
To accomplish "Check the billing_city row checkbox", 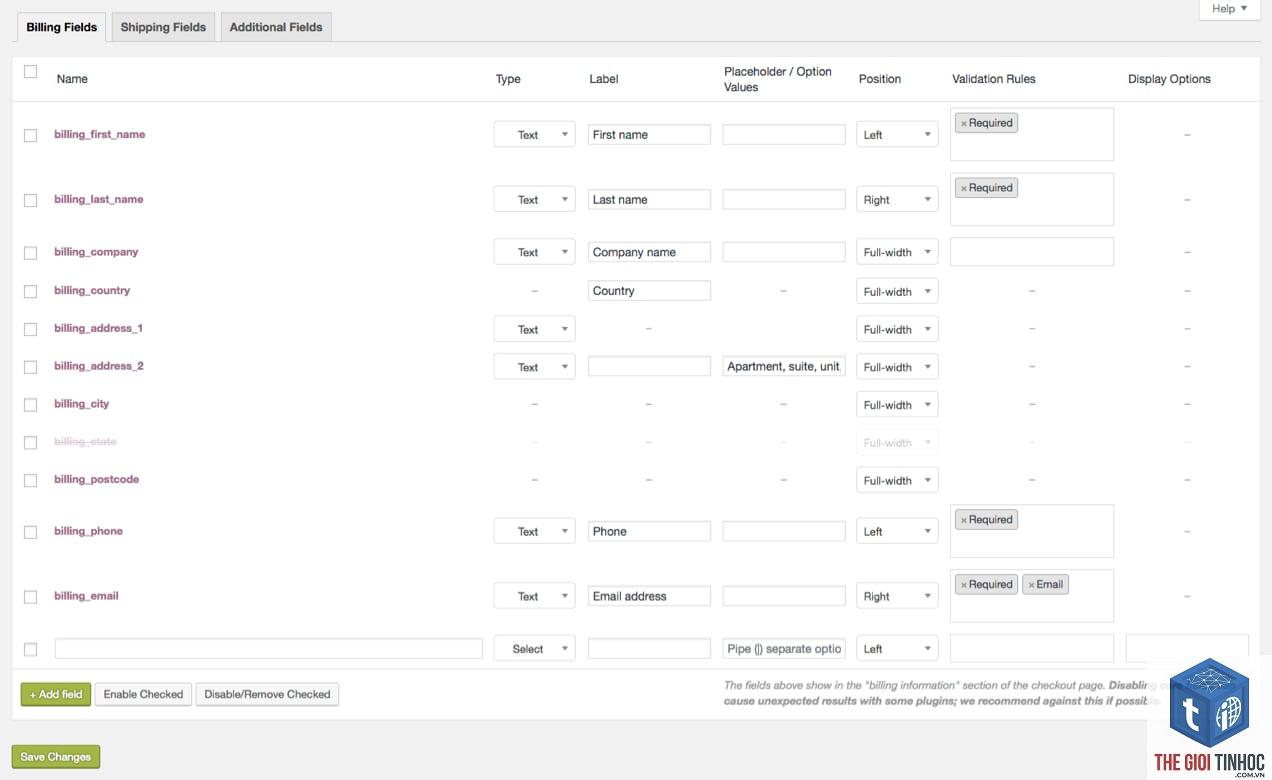I will click(30, 405).
